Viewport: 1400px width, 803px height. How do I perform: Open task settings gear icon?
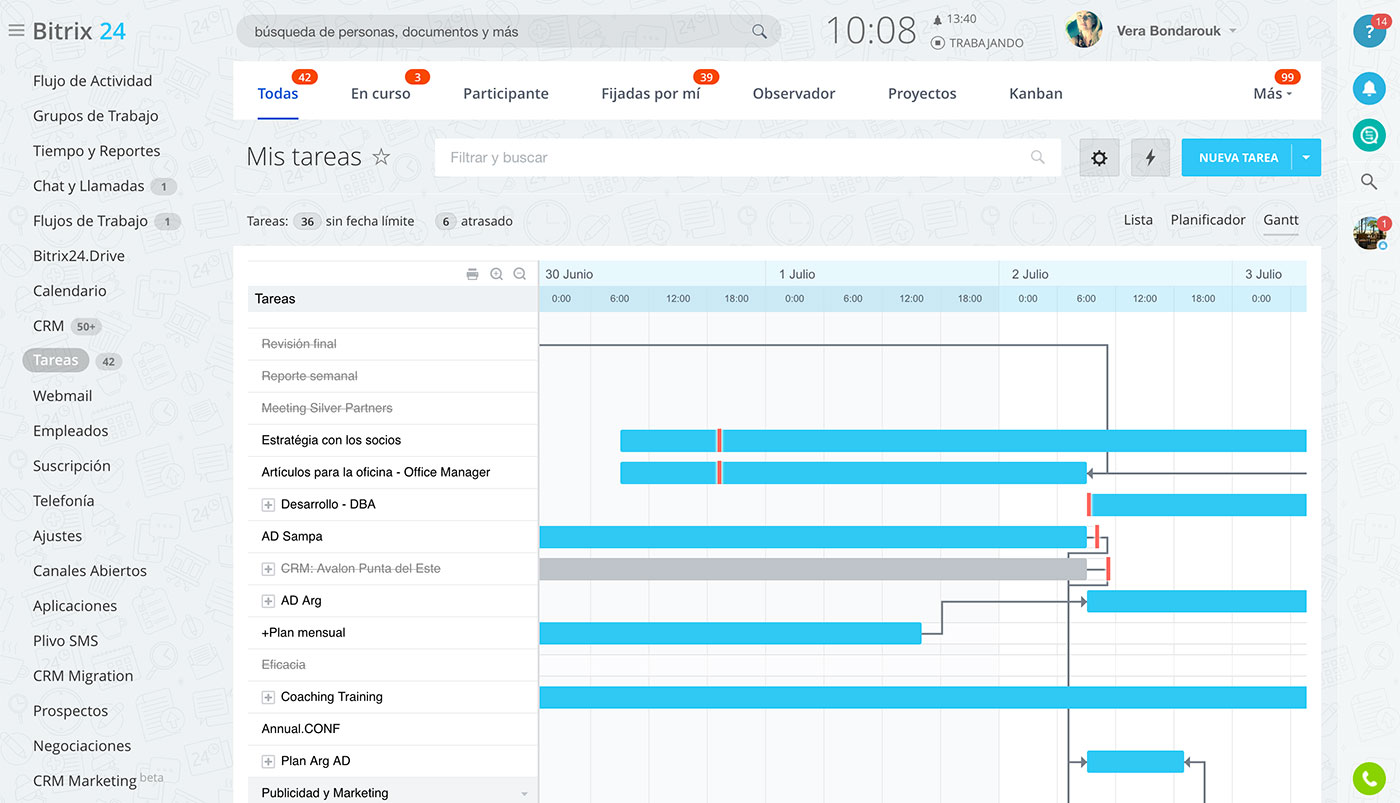[x=1099, y=158]
